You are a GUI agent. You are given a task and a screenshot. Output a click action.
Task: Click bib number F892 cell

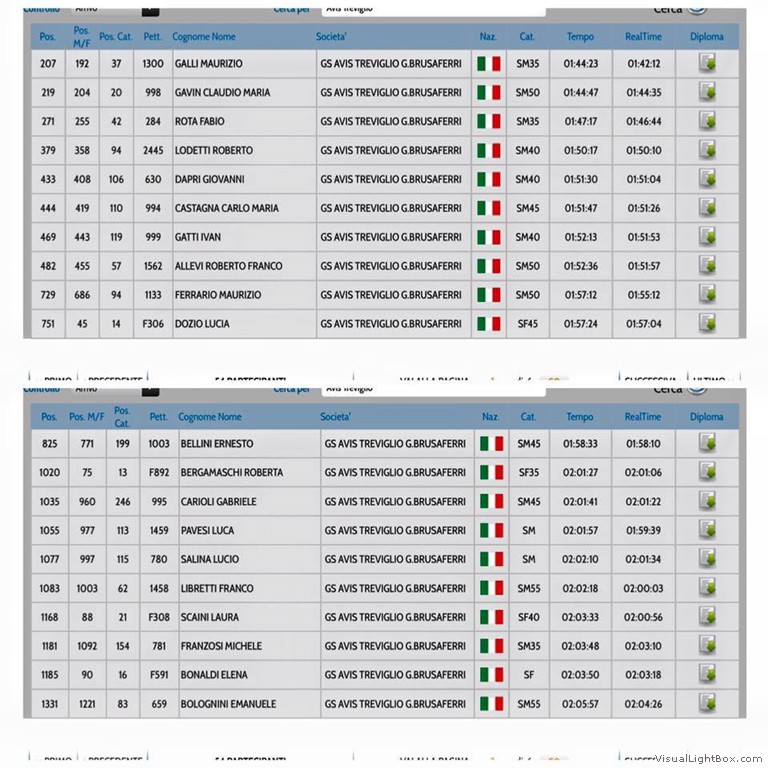159,472
